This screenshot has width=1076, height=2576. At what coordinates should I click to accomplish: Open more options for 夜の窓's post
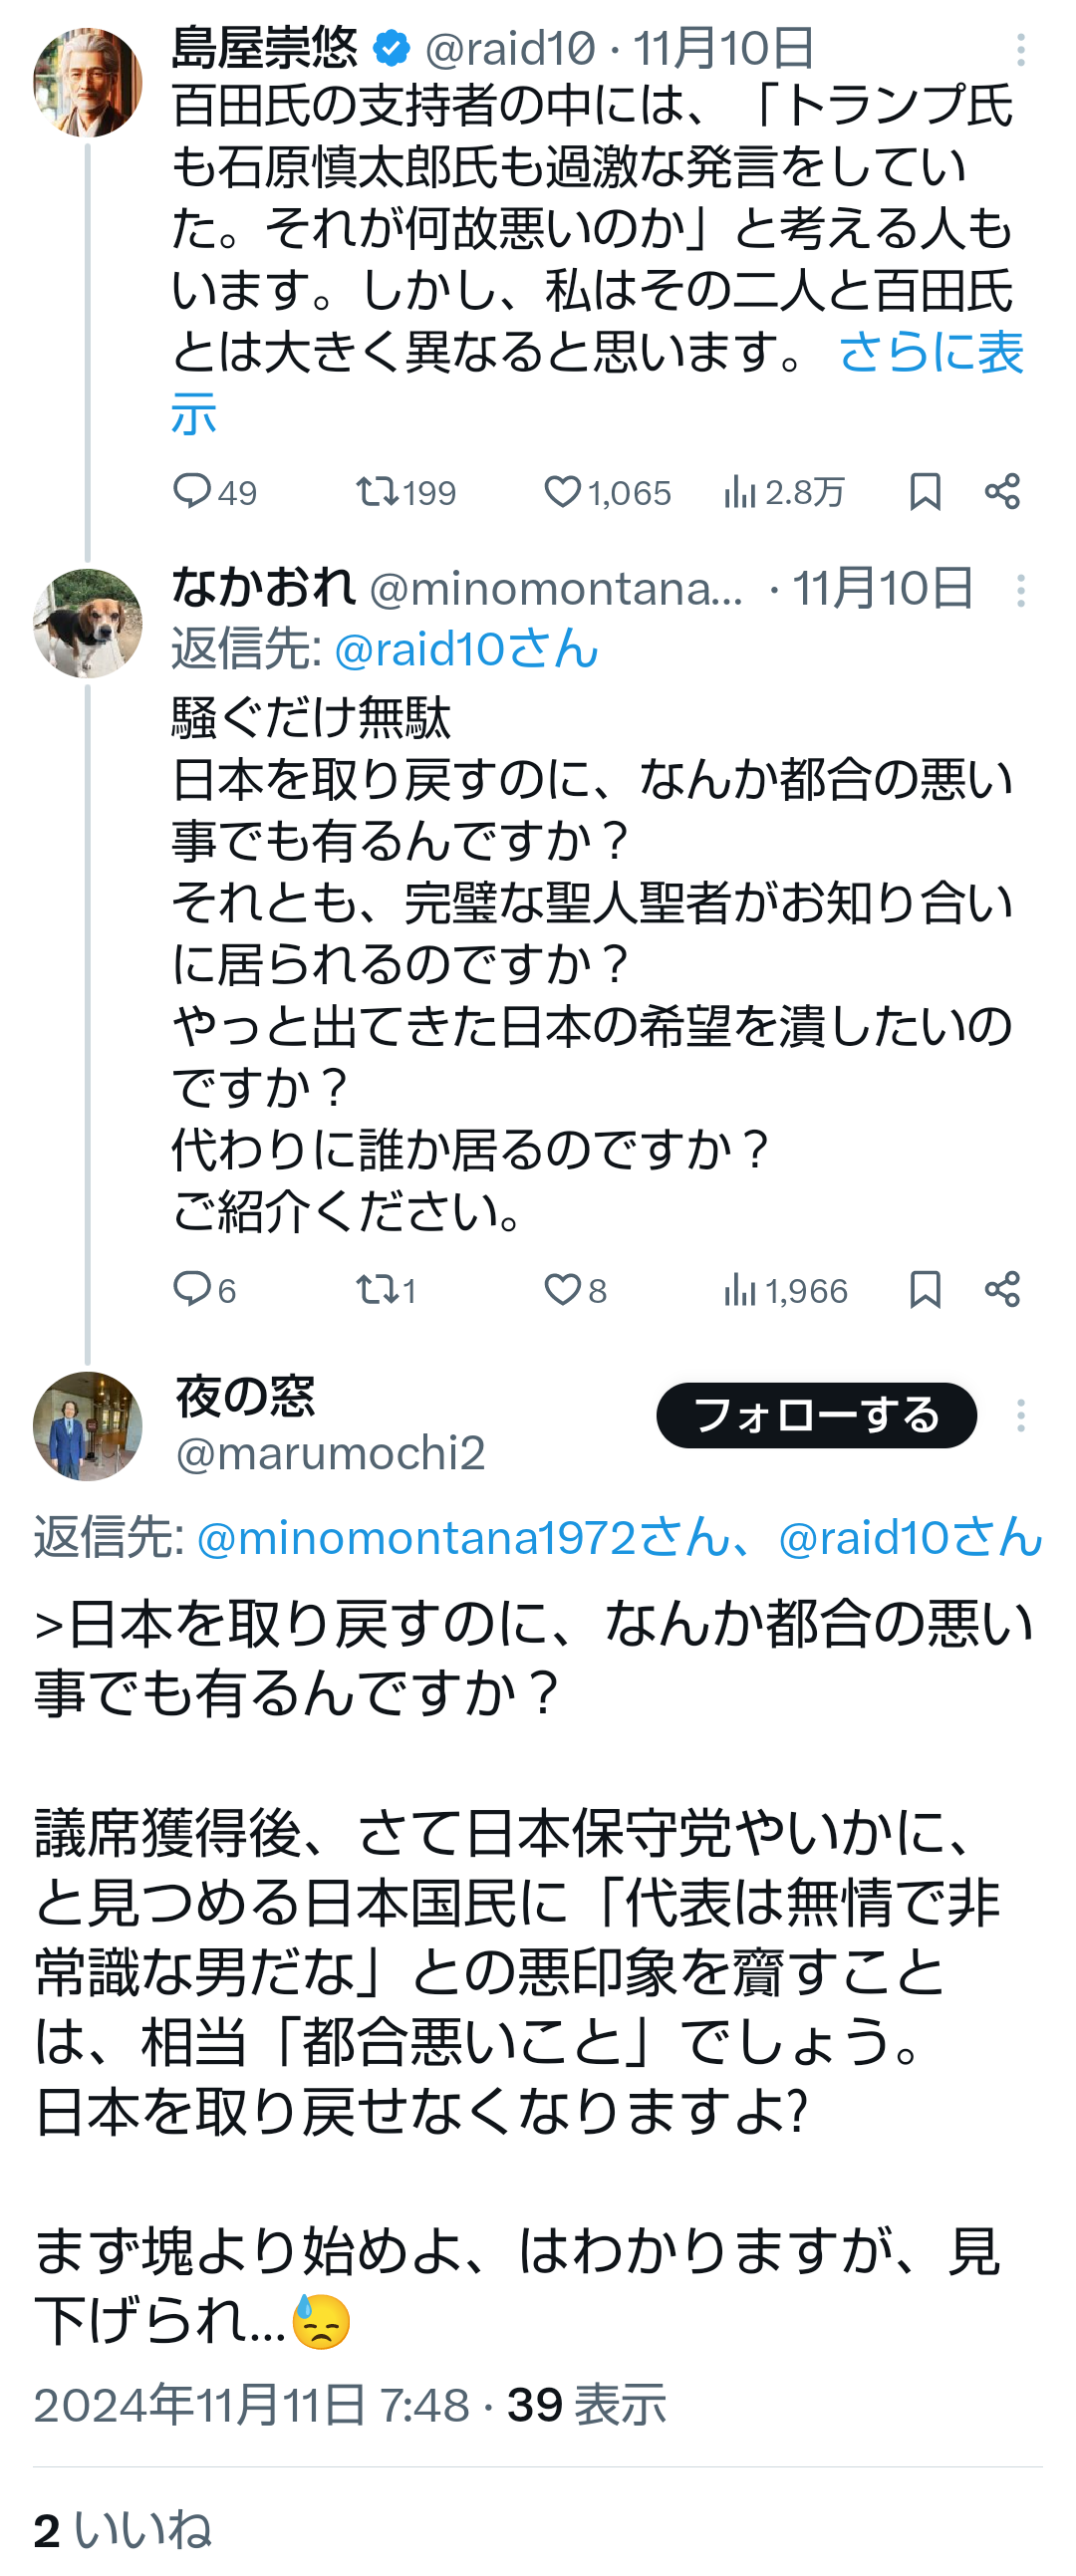click(1020, 1416)
